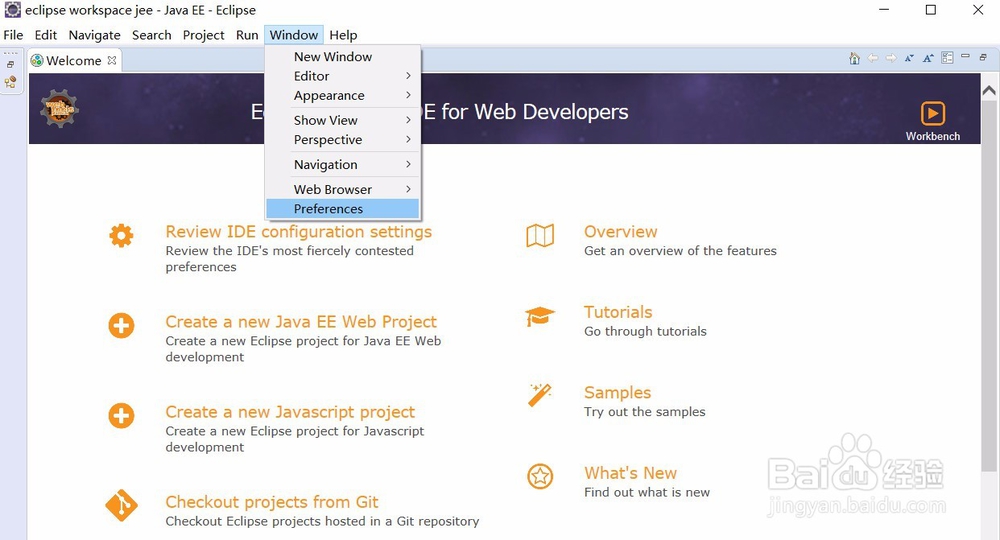This screenshot has width=1000, height=540.
Task: Maximize the Eclipse window
Action: coord(930,10)
